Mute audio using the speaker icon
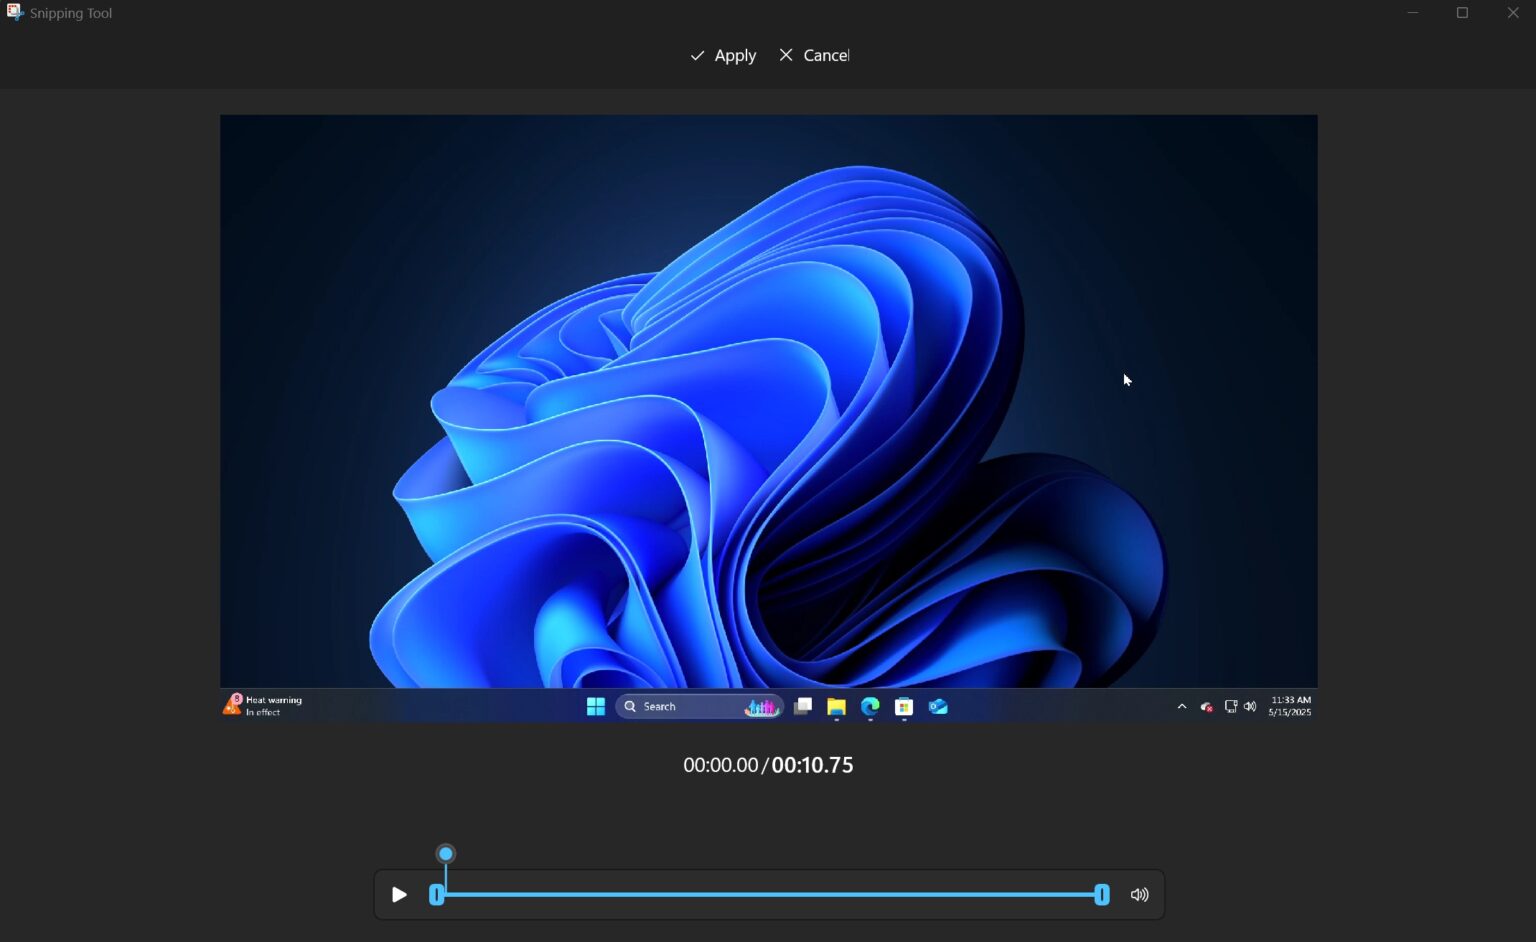 click(x=1139, y=894)
